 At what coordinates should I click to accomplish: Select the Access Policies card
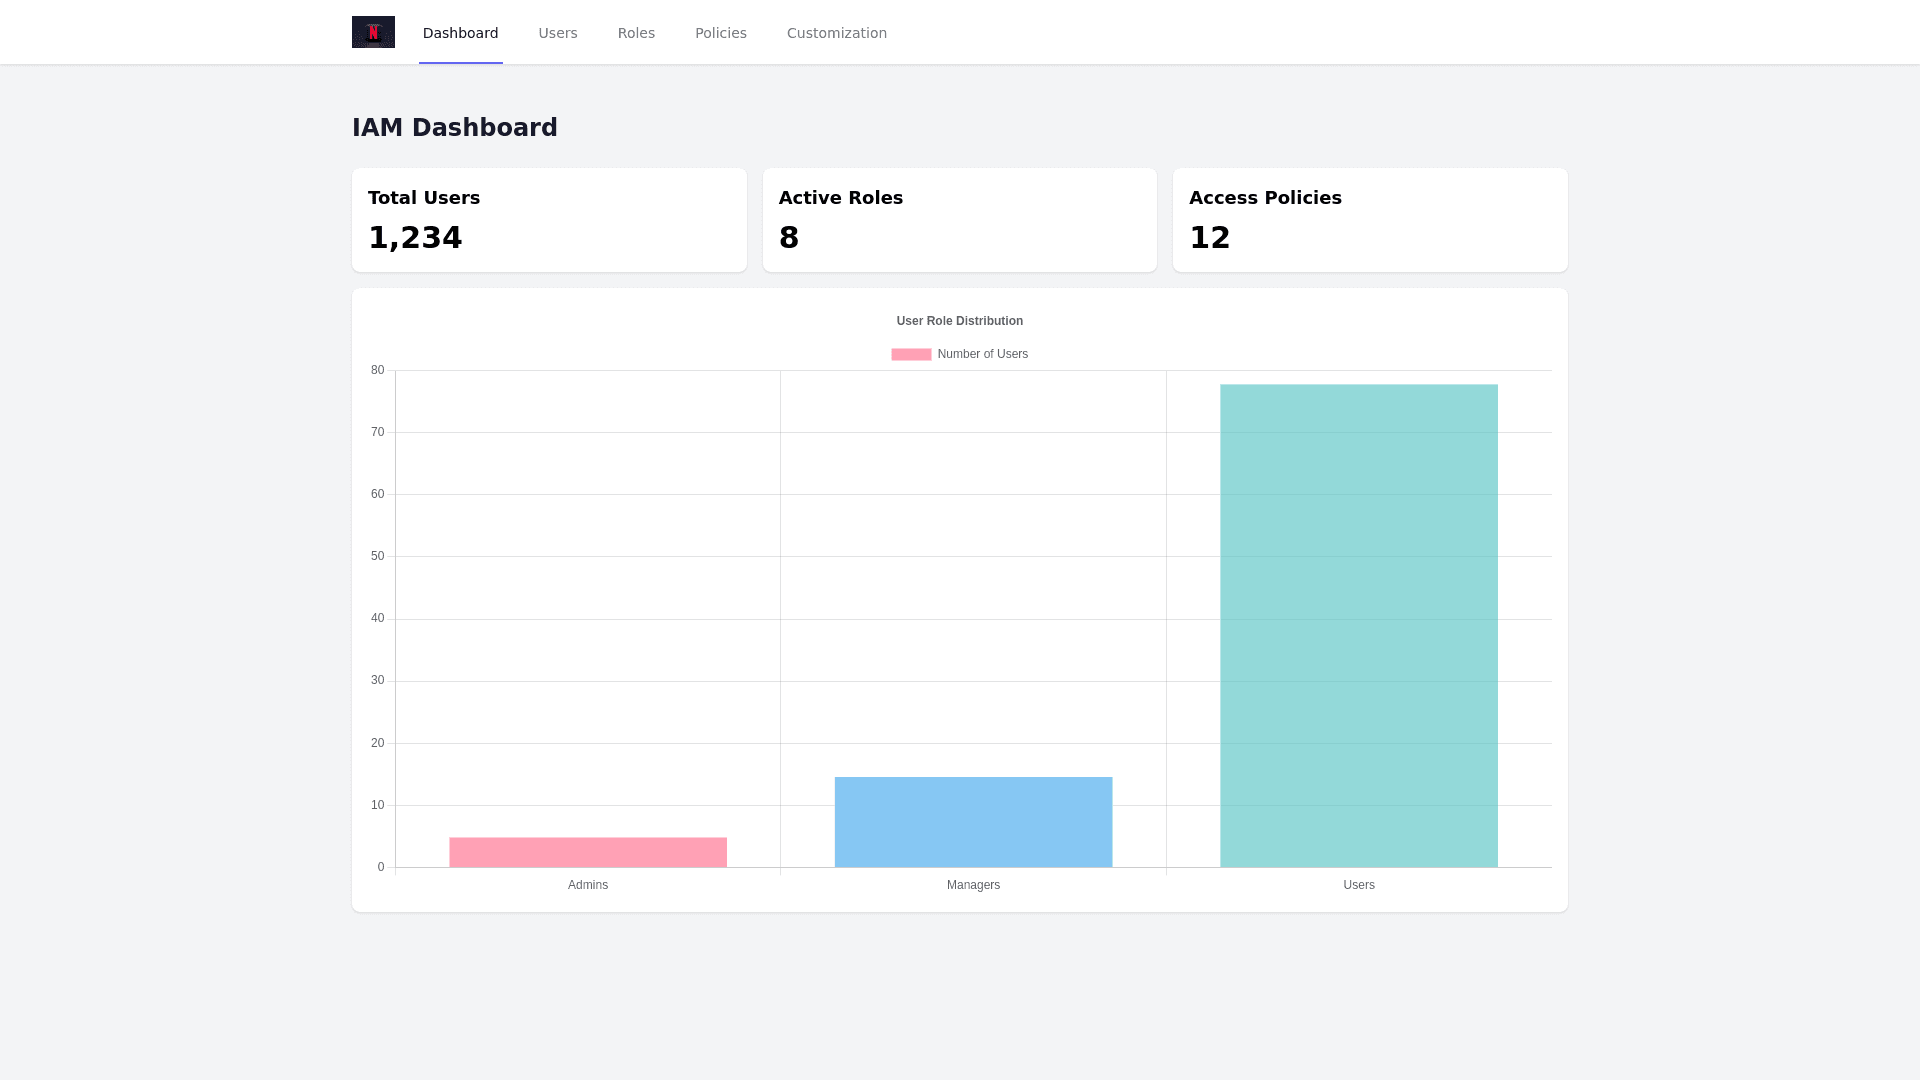(1369, 220)
